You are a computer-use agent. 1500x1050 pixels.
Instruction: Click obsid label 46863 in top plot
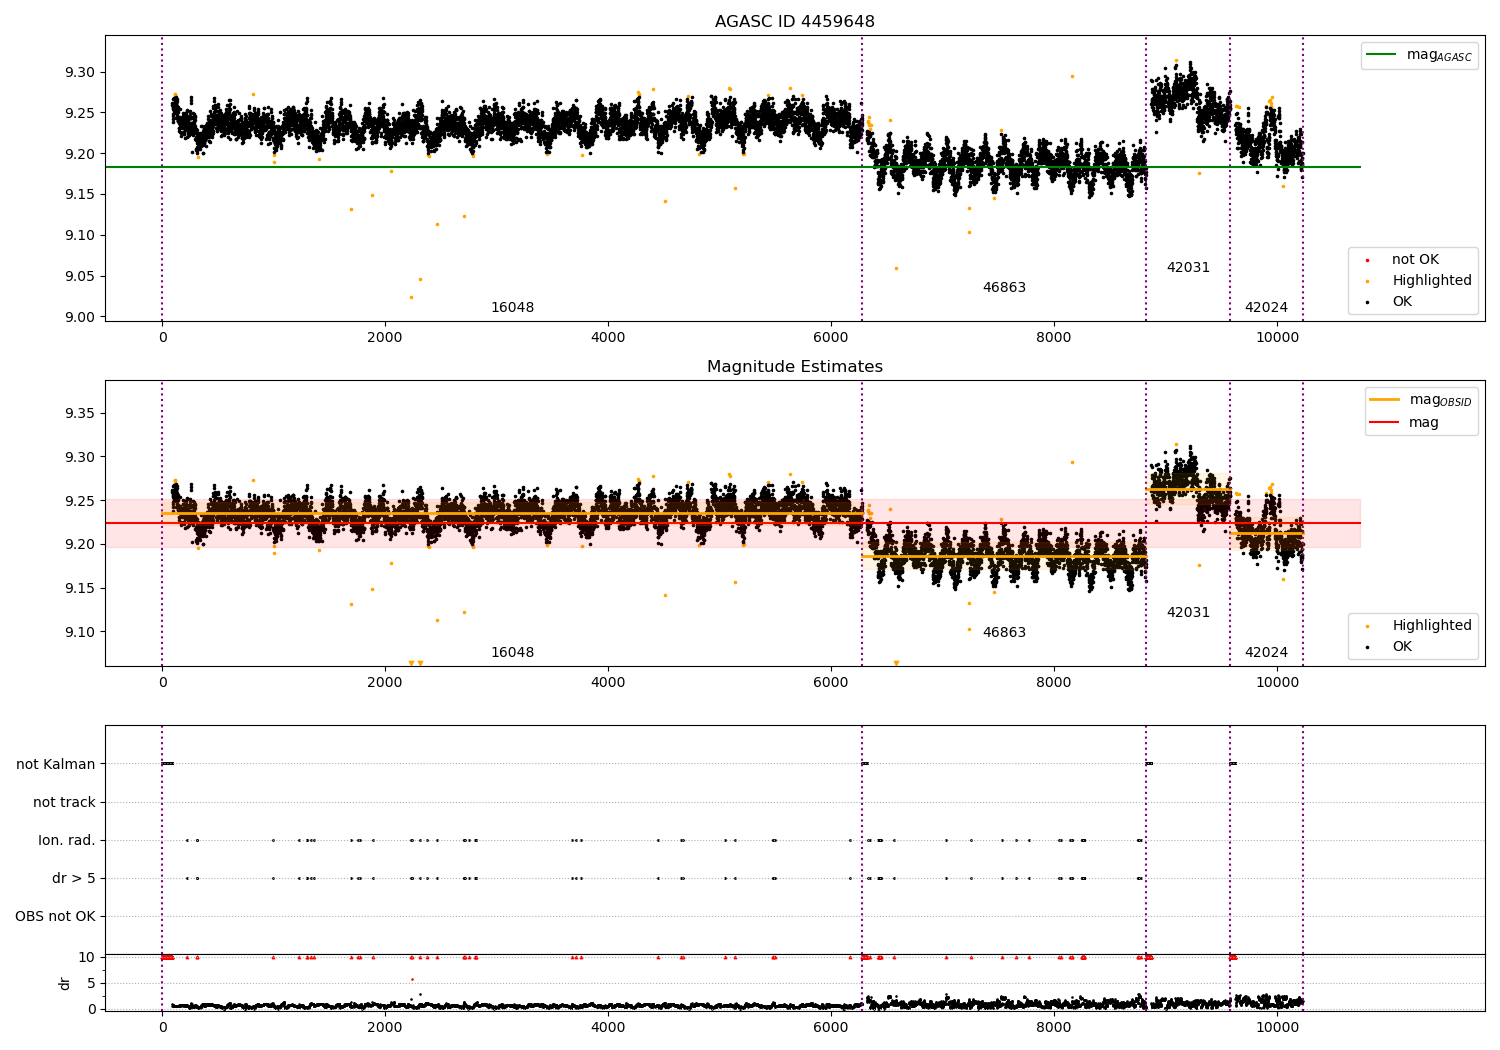(x=1004, y=288)
